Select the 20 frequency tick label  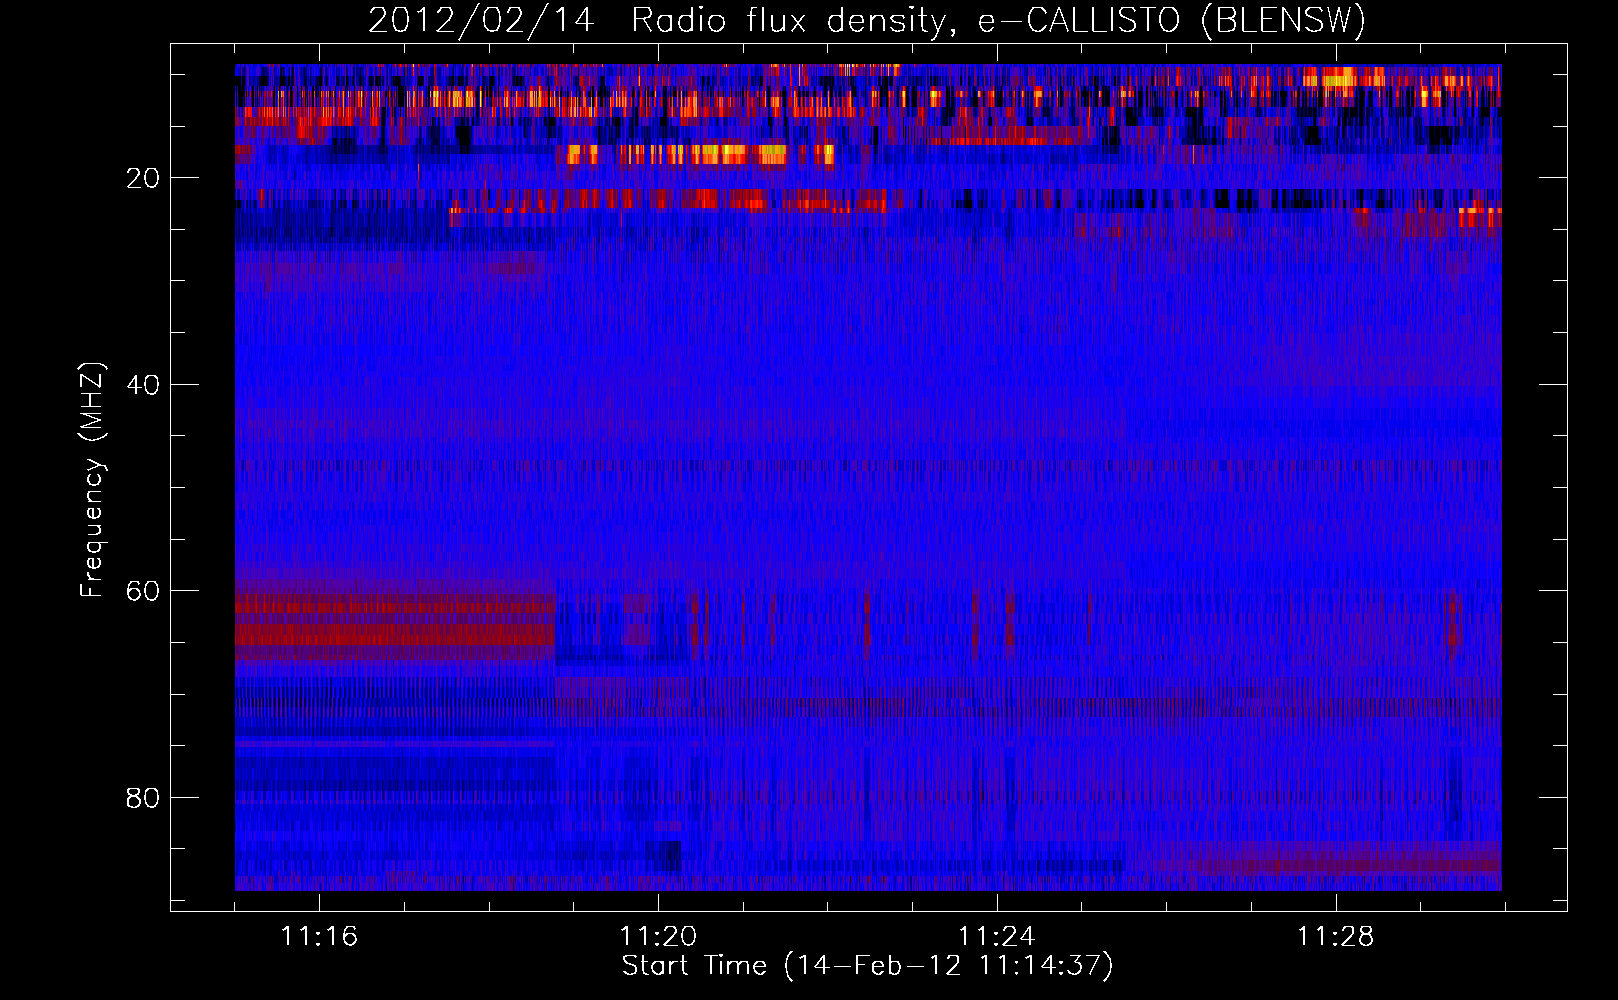point(143,178)
